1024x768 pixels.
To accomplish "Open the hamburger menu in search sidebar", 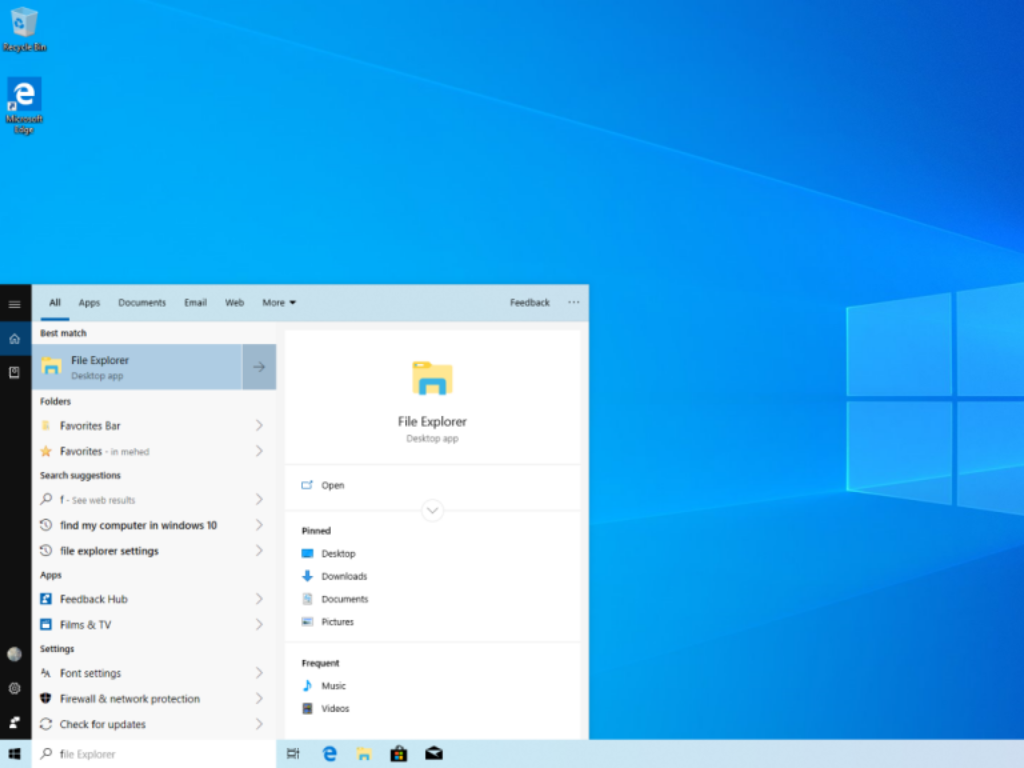I will click(x=15, y=304).
